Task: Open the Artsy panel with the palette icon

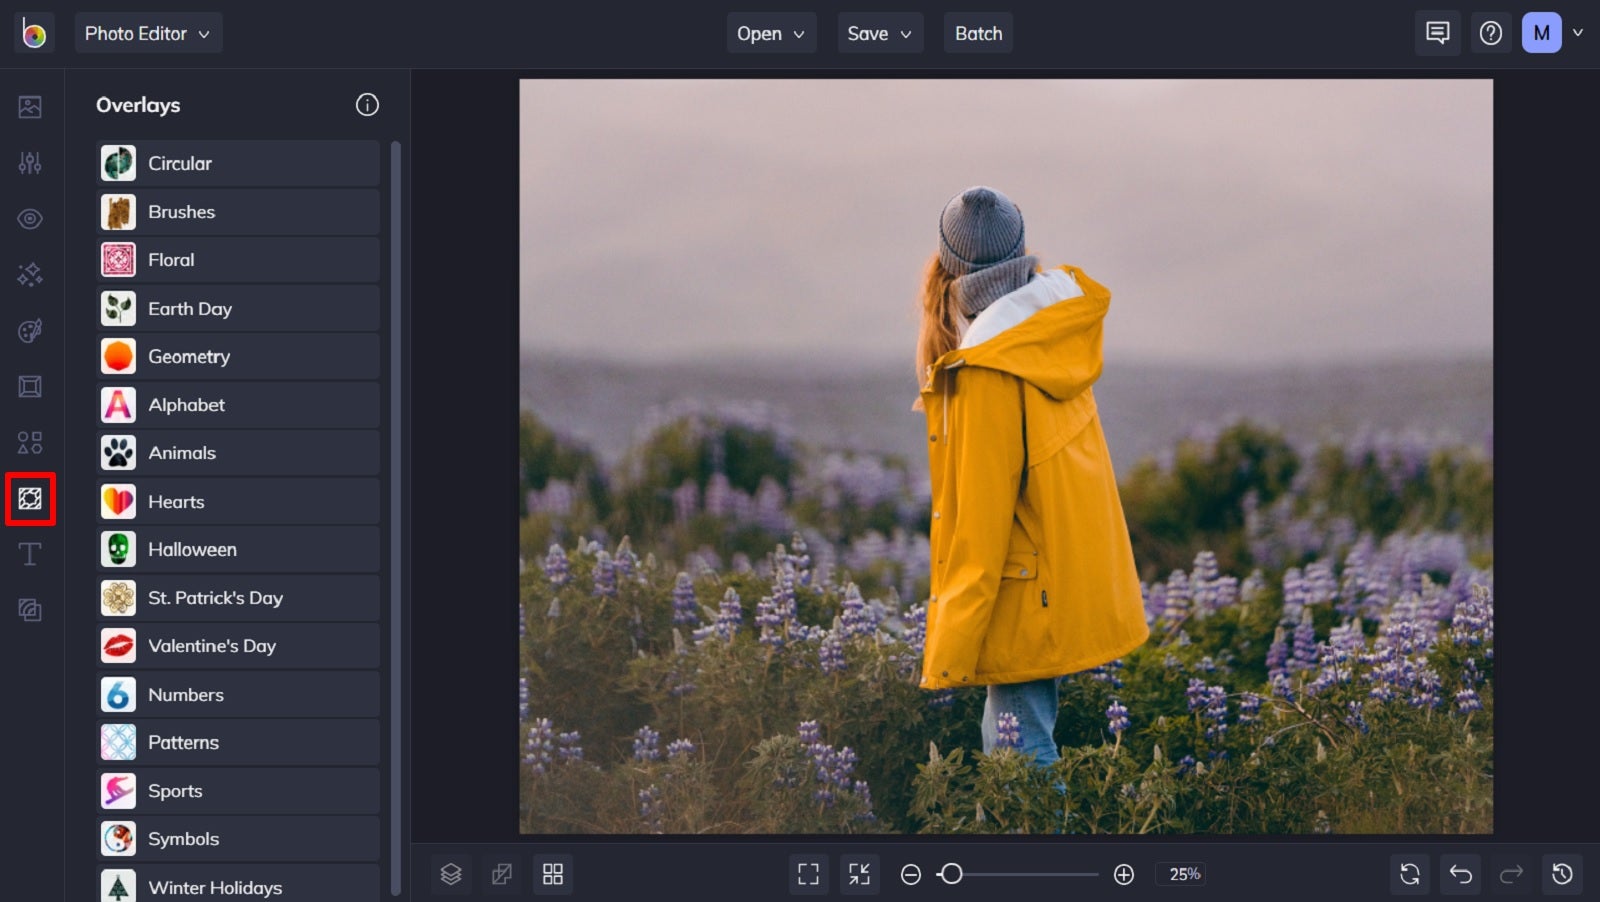Action: [x=30, y=330]
